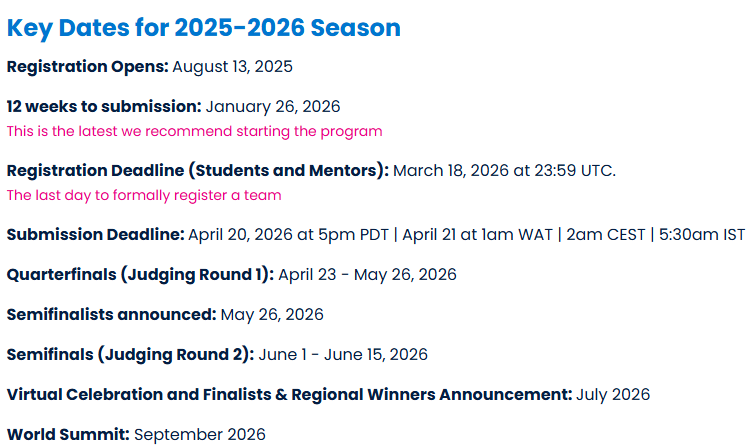
Task: Click the Virtual Celebration and Finalists announcement label
Action: coord(289,394)
